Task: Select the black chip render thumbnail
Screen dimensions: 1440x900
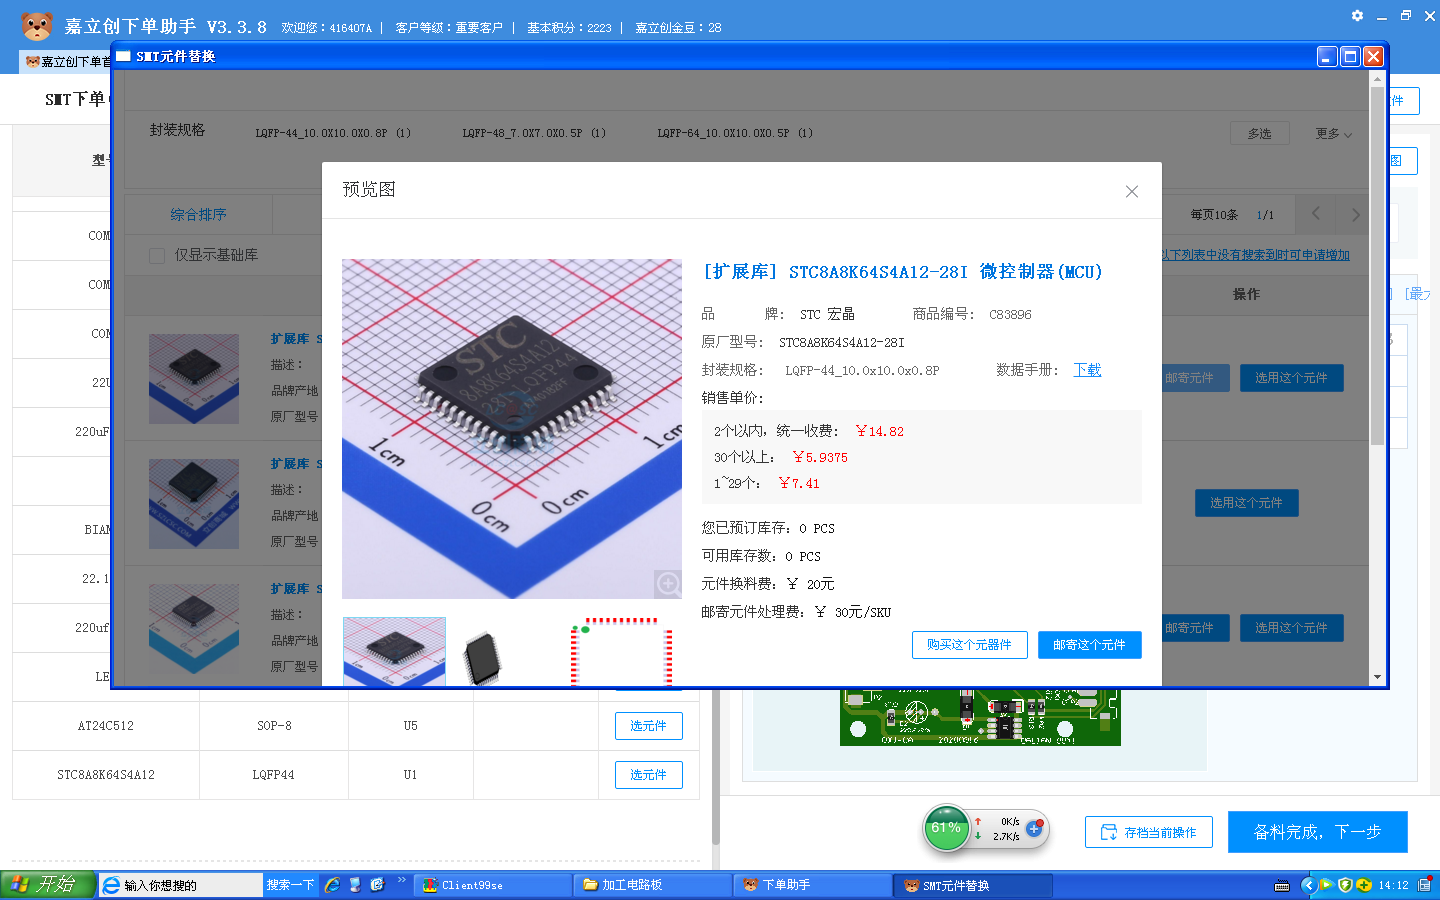Action: [x=483, y=656]
